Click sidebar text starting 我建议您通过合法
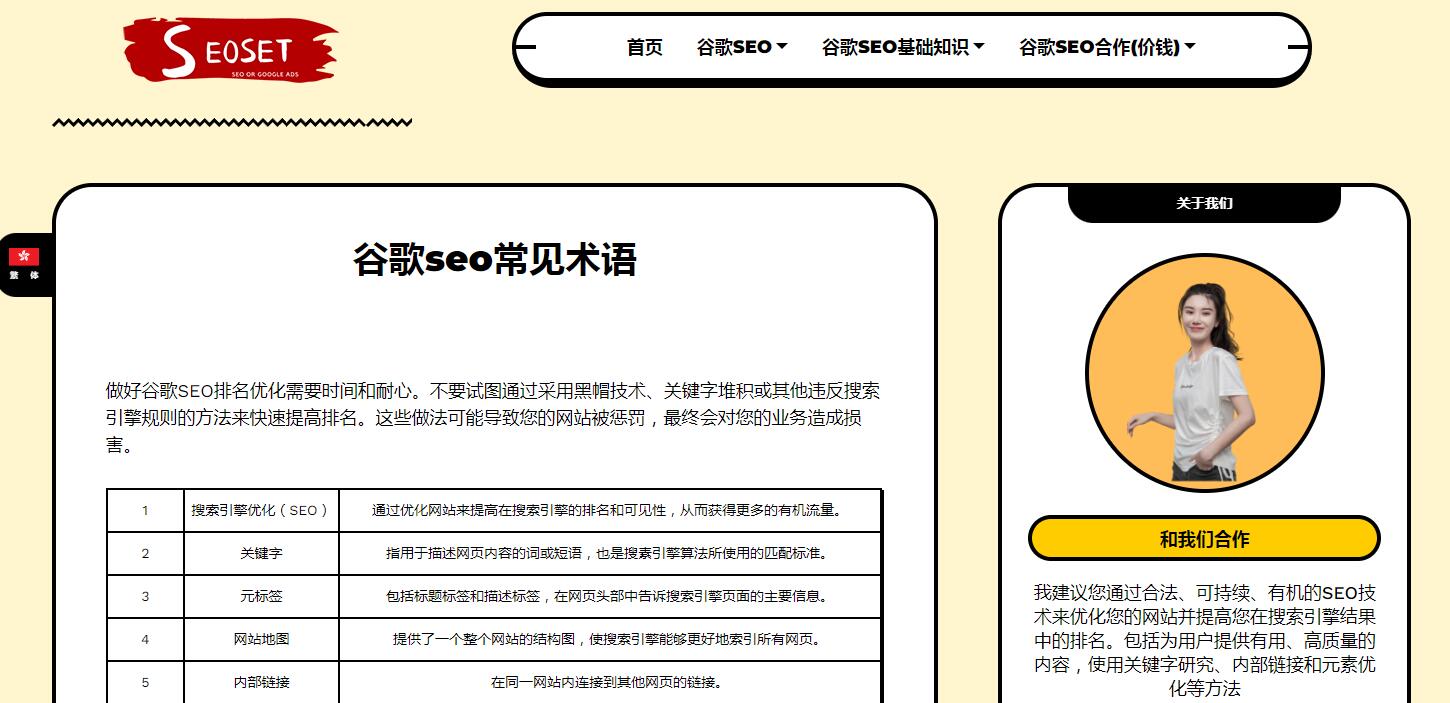 pos(1204,640)
